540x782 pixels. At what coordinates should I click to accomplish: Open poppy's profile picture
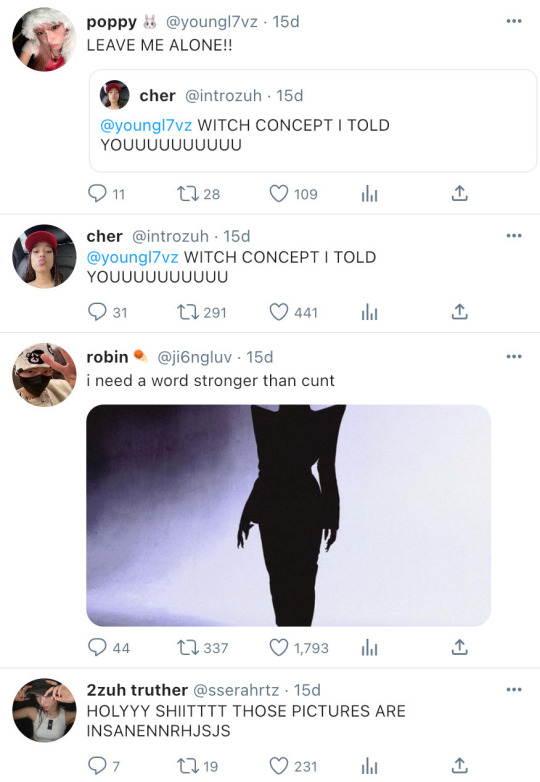tap(44, 39)
